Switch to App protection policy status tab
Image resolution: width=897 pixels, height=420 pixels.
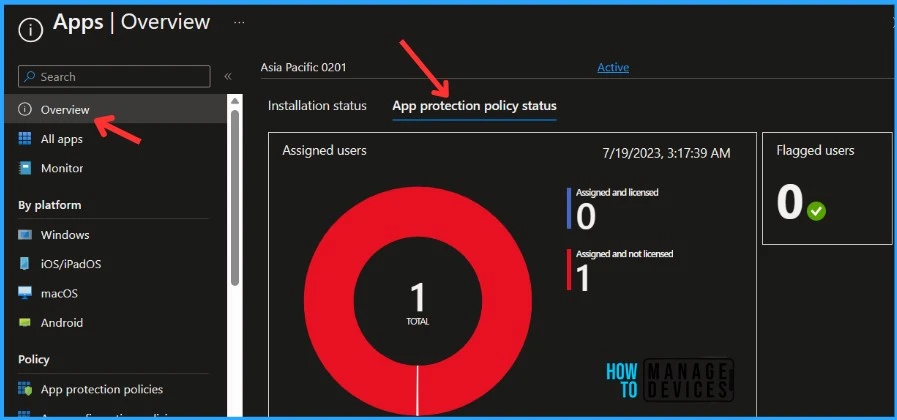[474, 106]
